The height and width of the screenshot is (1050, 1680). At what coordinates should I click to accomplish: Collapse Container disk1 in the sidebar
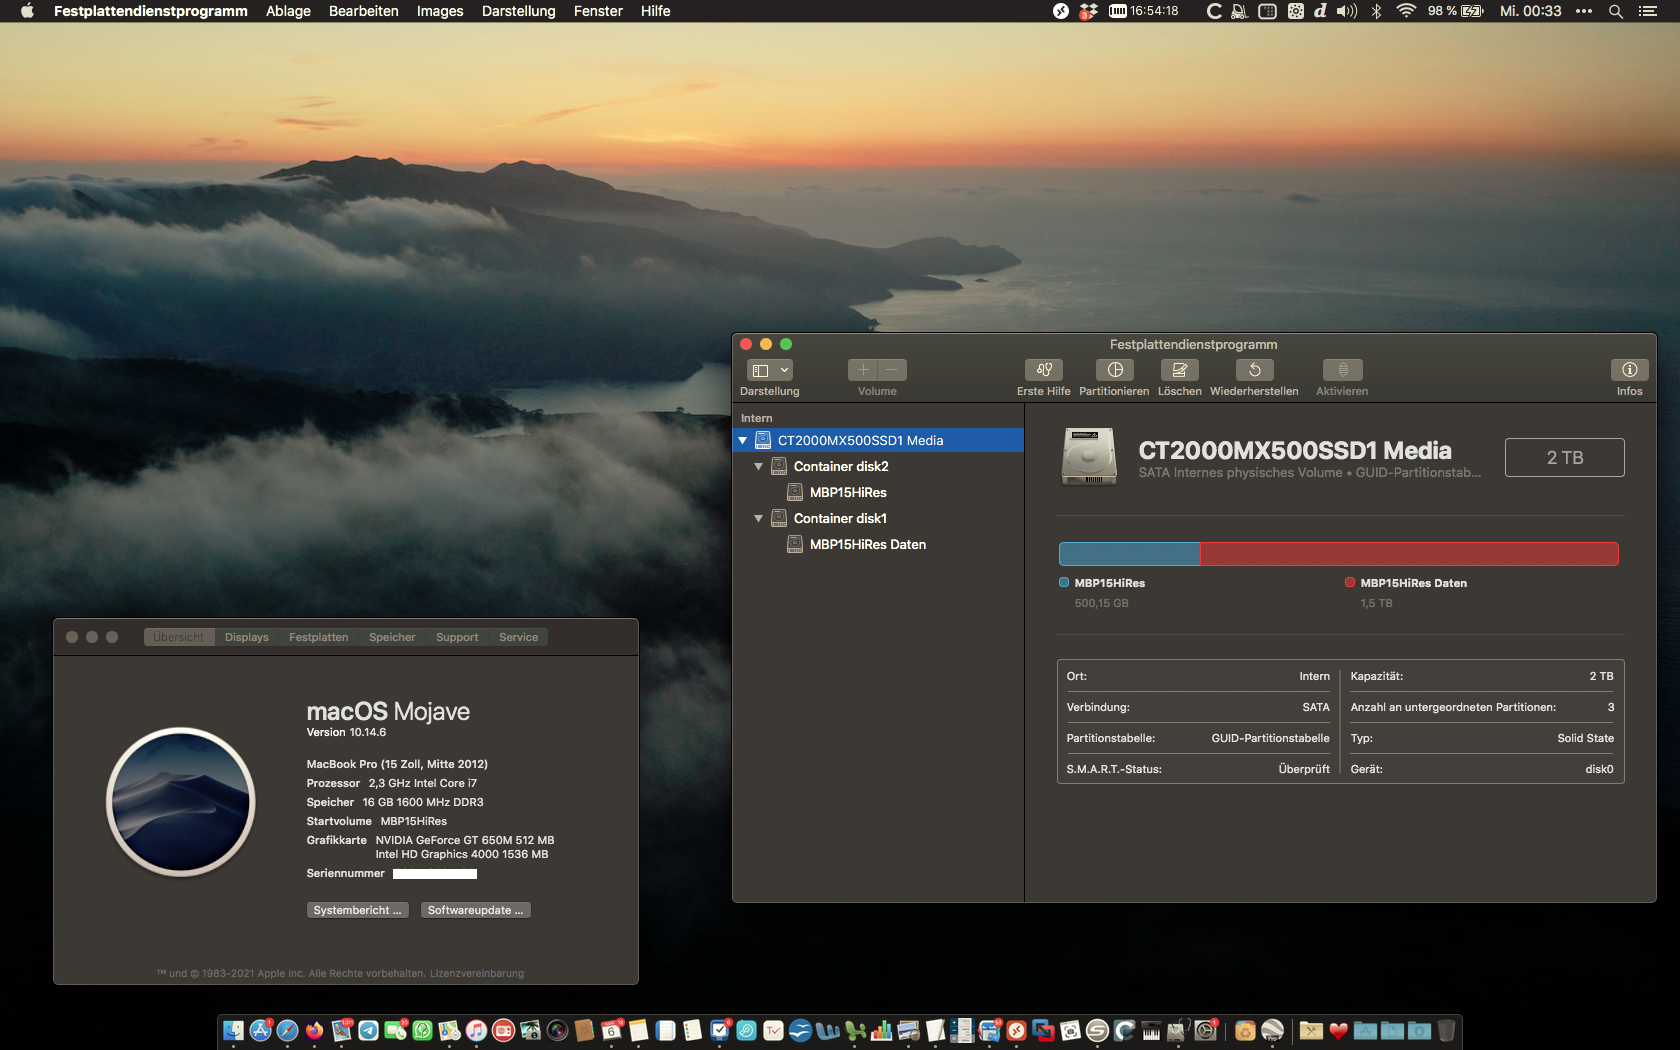pyautogui.click(x=758, y=518)
